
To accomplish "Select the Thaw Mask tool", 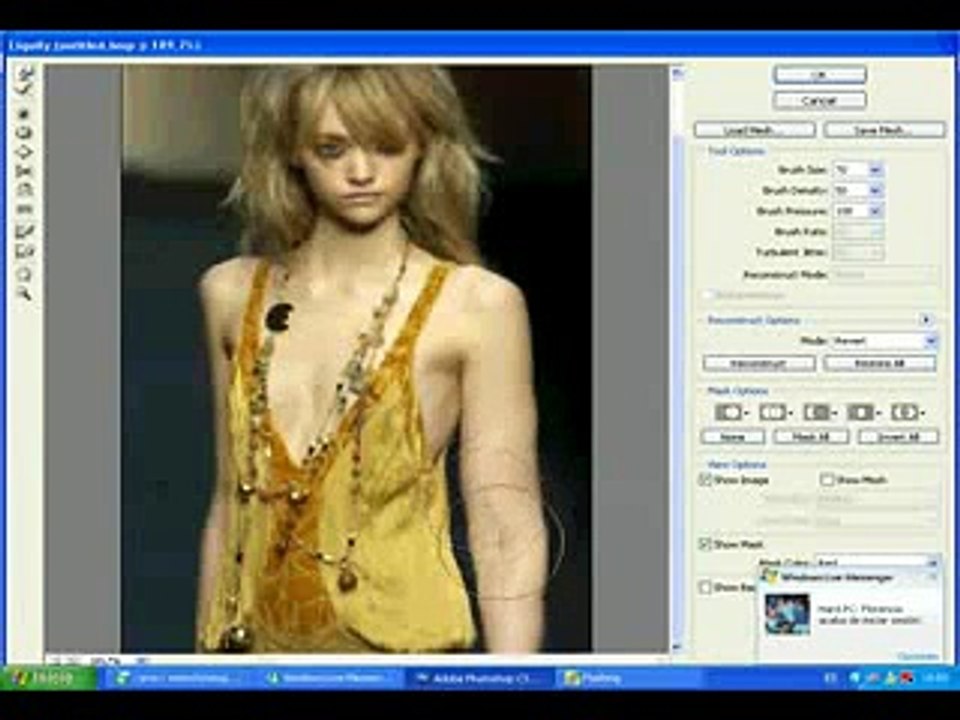I will (x=26, y=252).
